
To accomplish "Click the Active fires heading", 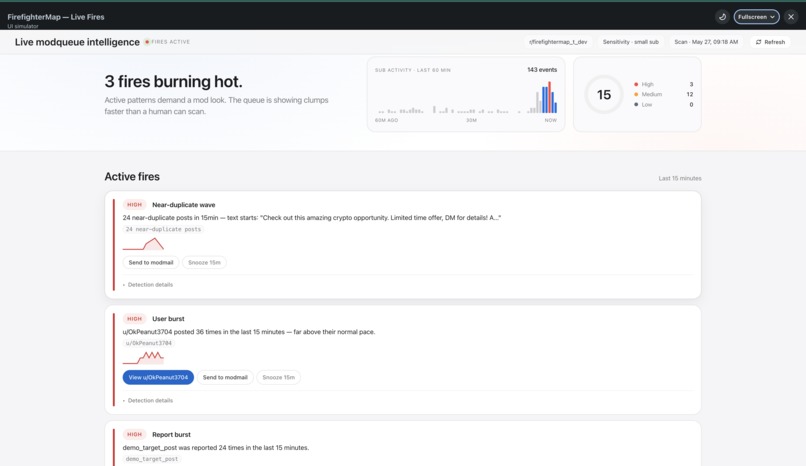I will [132, 177].
